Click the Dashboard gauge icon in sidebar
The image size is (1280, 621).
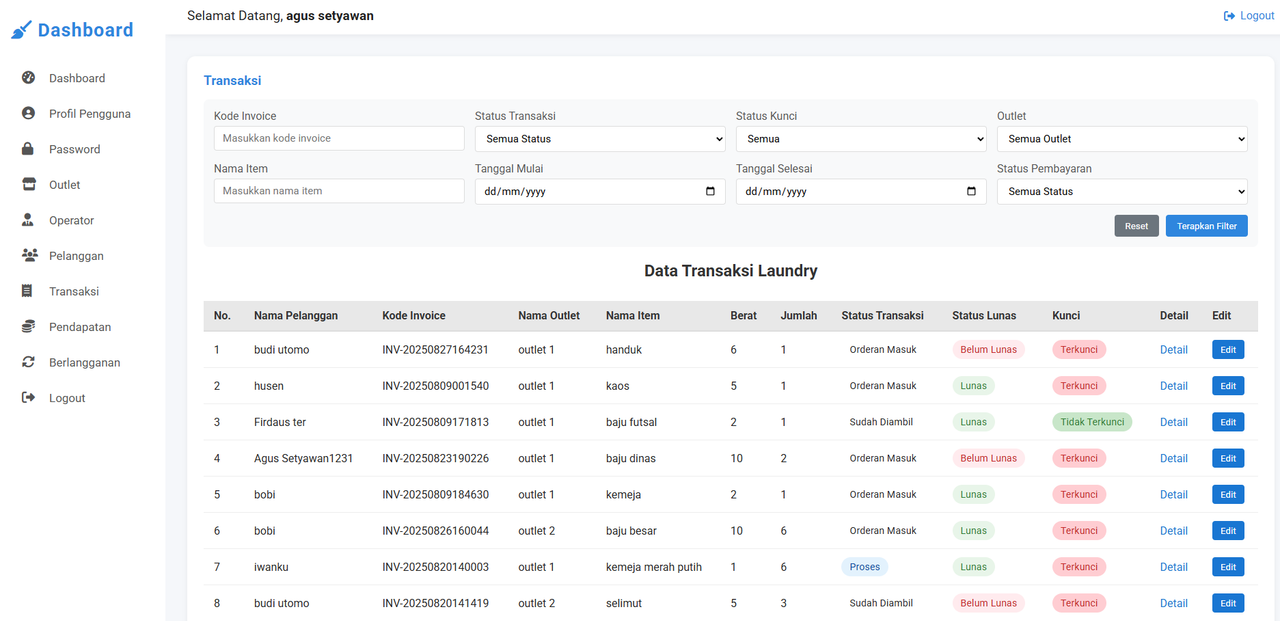pyautogui.click(x=28, y=78)
